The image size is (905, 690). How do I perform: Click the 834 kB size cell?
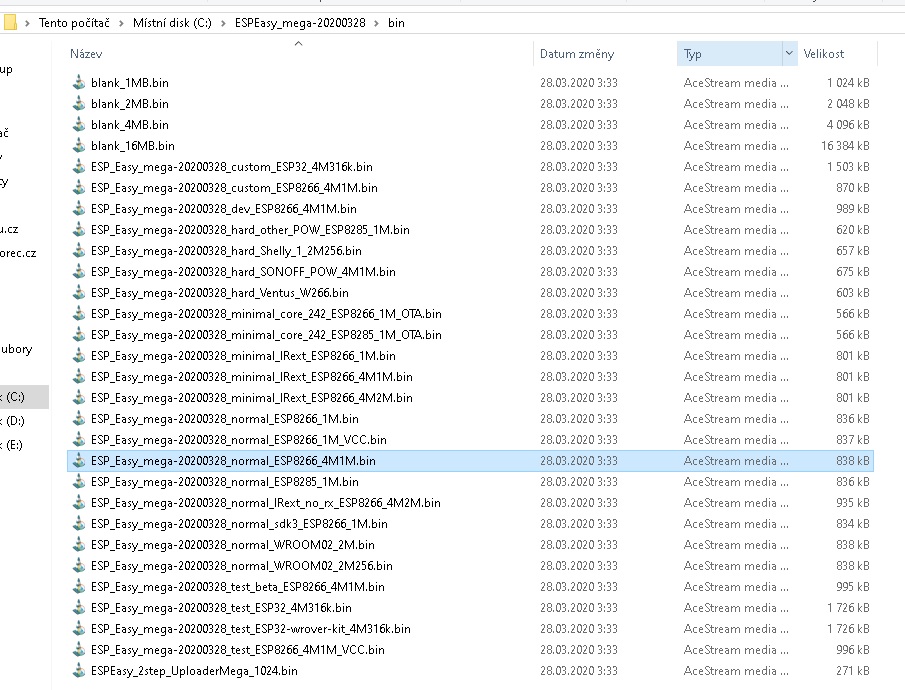(852, 524)
